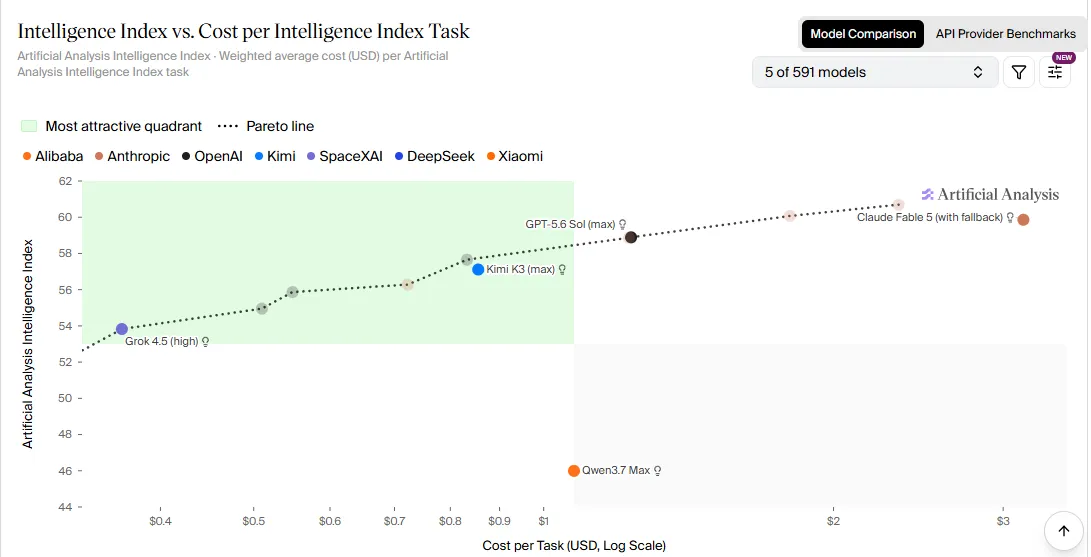The image size is (1091, 557).
Task: Open the chart settings sliders icon
Action: [x=1055, y=72]
